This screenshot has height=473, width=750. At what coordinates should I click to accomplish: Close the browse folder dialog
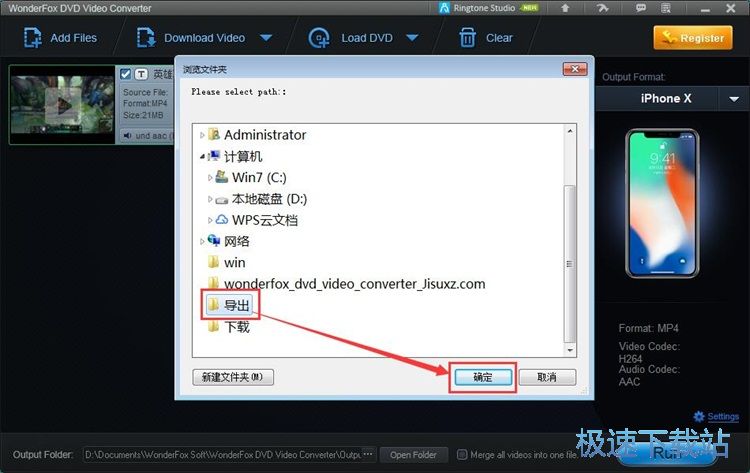[575, 69]
